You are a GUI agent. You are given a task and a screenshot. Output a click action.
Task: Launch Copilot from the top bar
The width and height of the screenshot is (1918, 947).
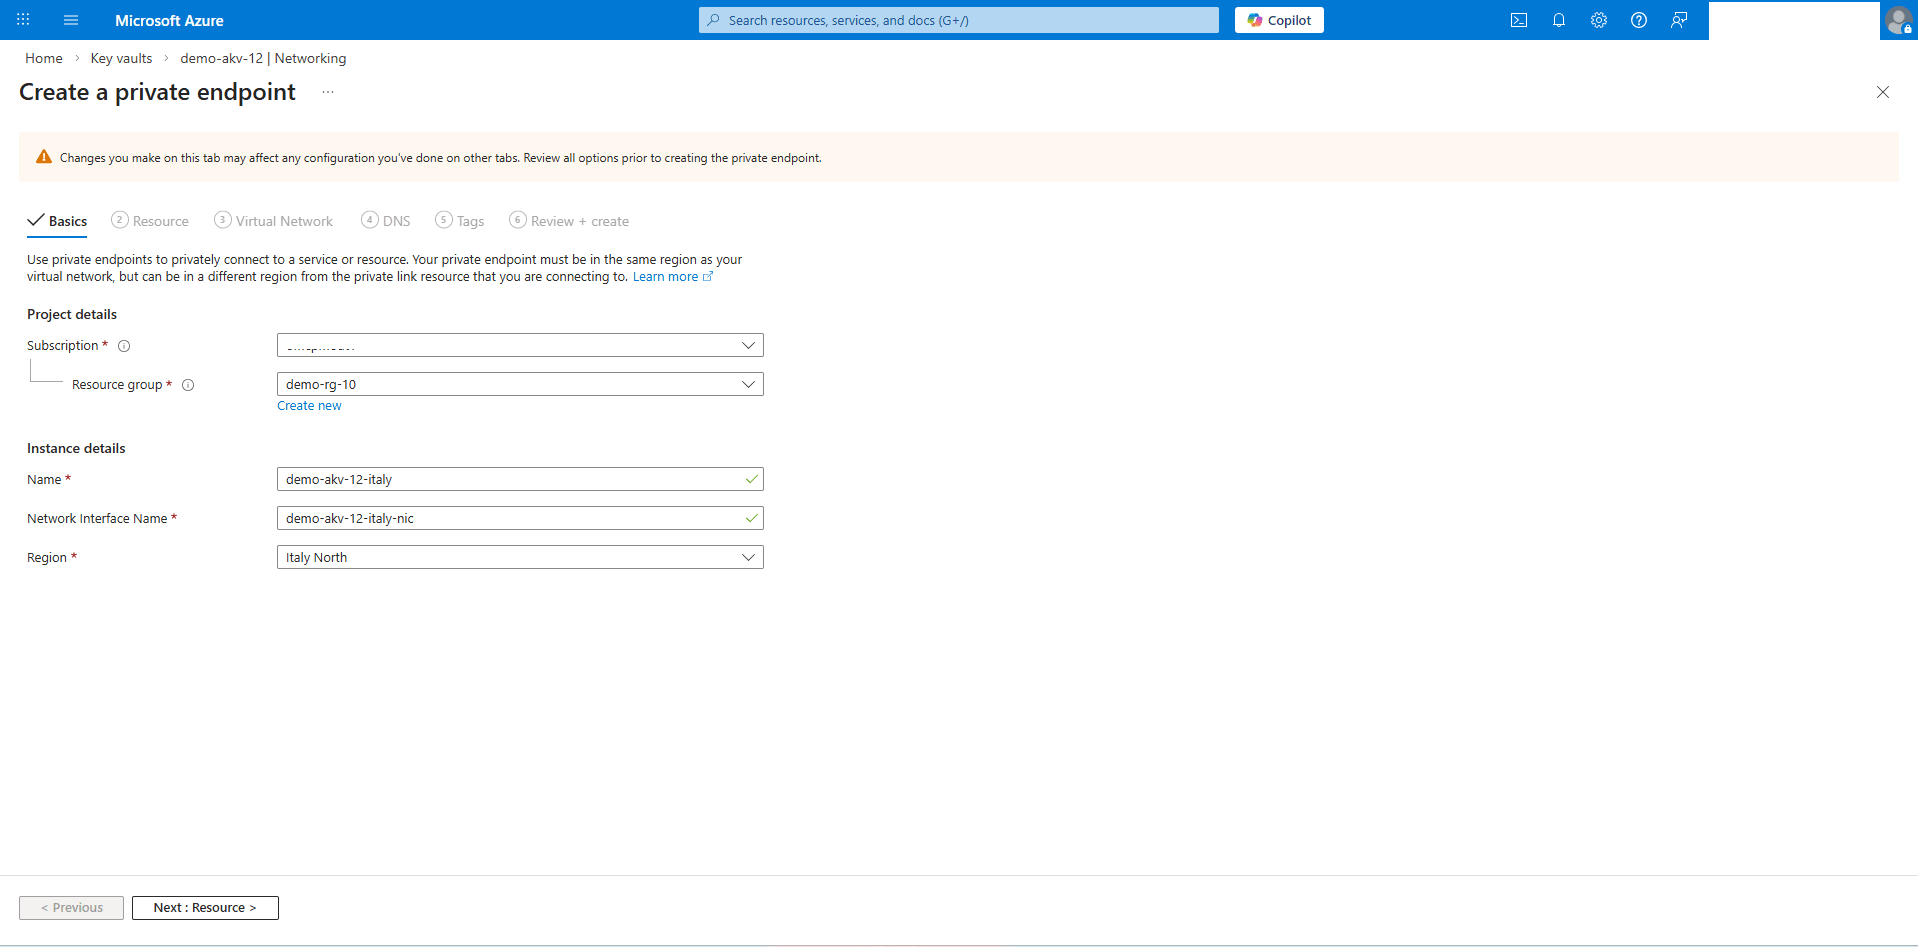pyautogui.click(x=1279, y=19)
